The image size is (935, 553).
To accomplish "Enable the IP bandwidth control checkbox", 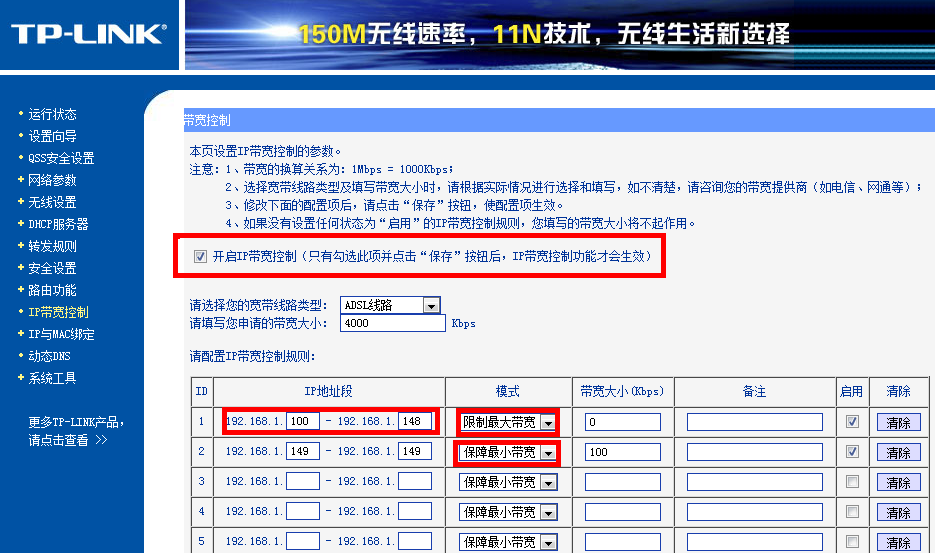I will pos(200,257).
